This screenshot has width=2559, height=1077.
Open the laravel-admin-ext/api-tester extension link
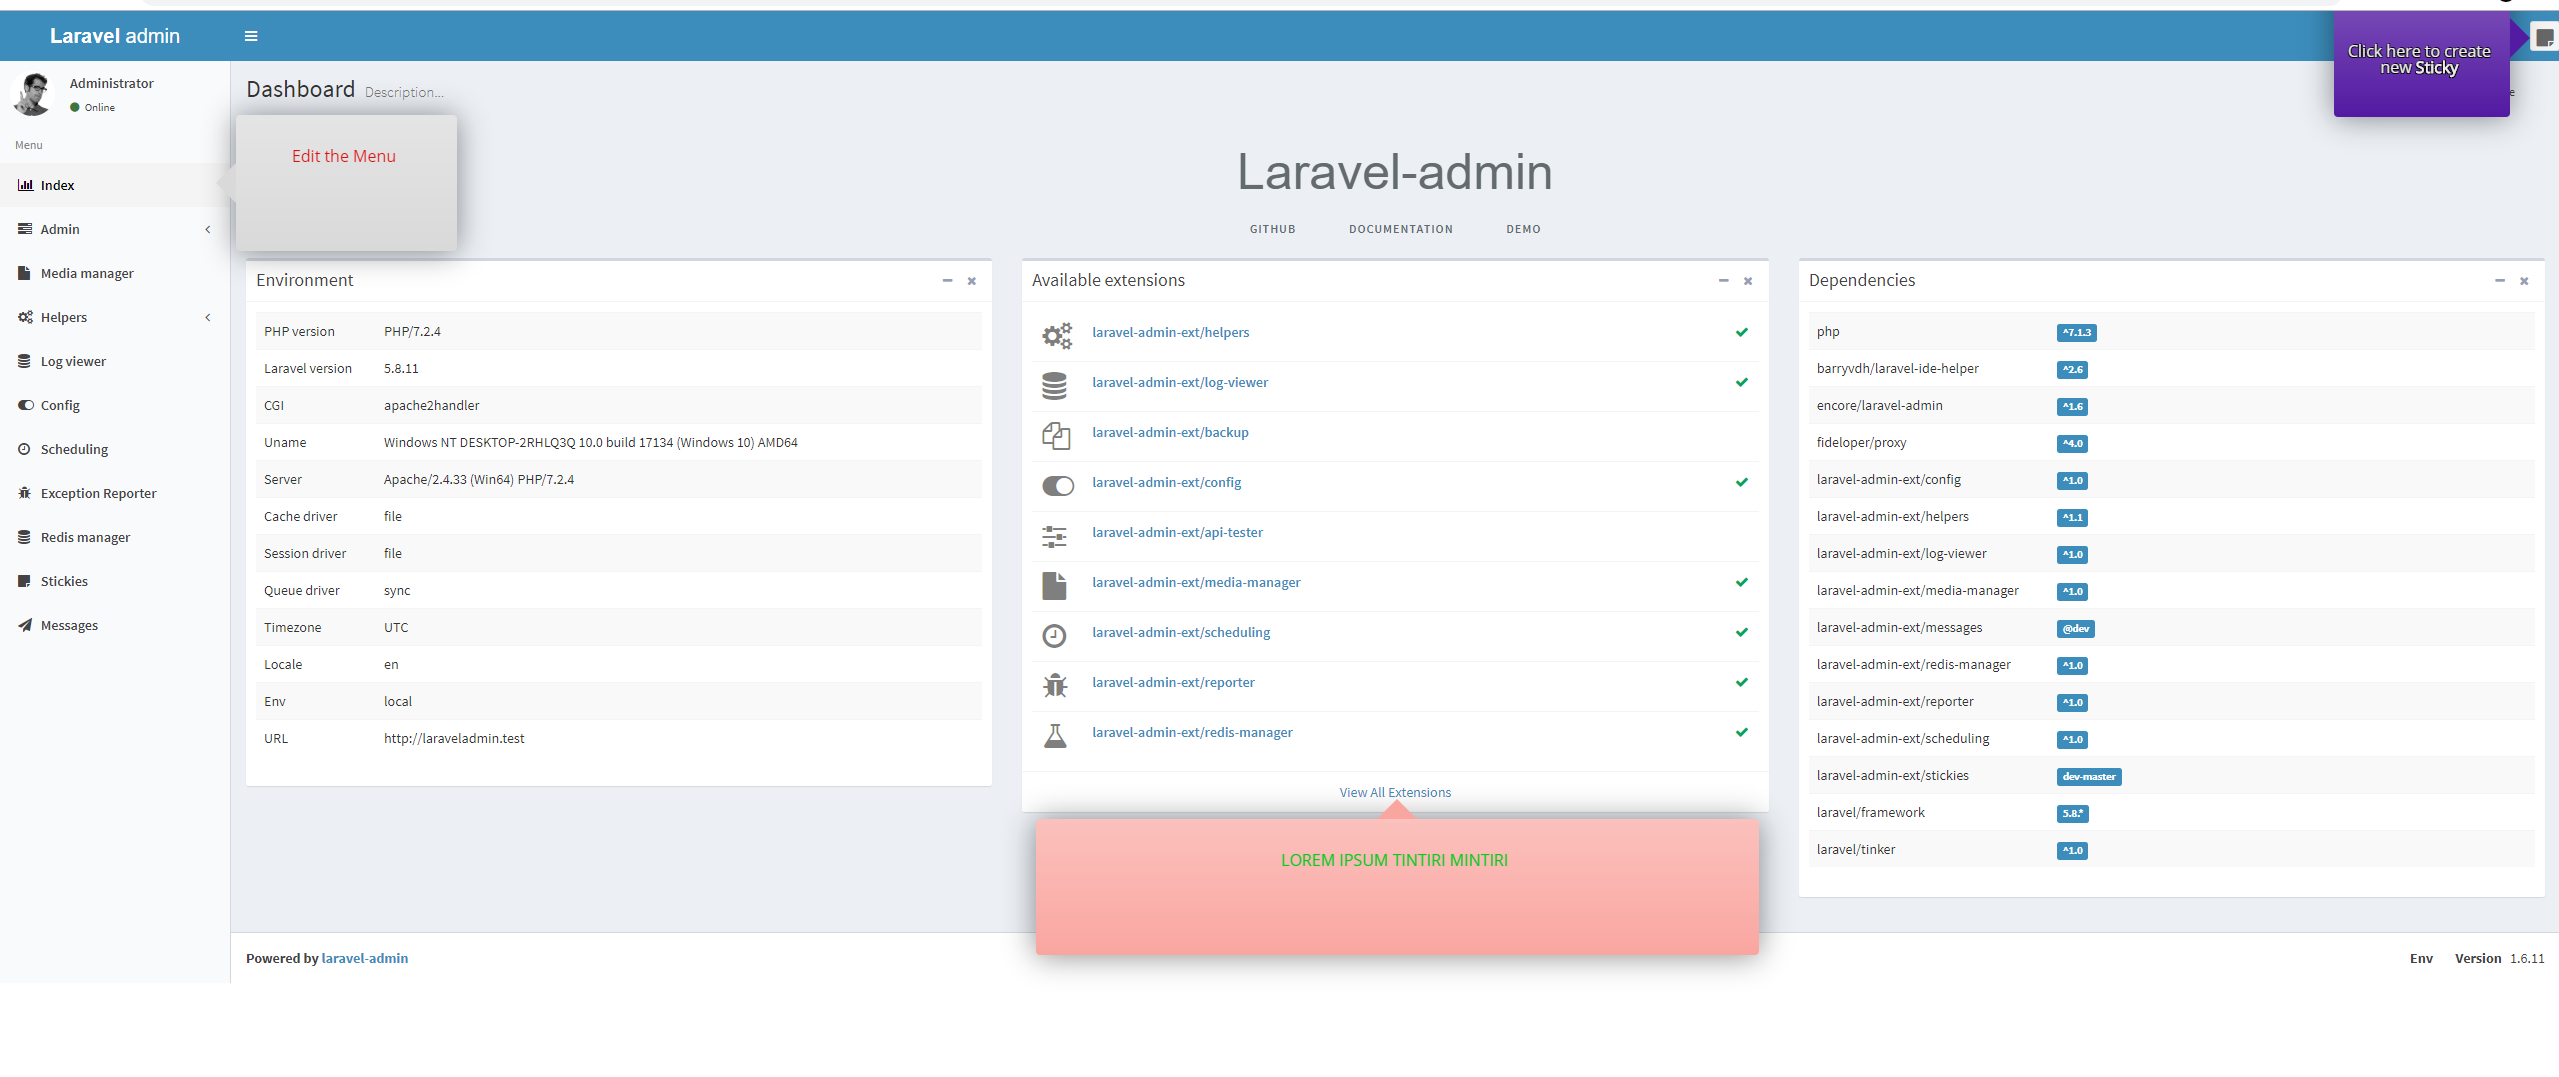tap(1177, 532)
